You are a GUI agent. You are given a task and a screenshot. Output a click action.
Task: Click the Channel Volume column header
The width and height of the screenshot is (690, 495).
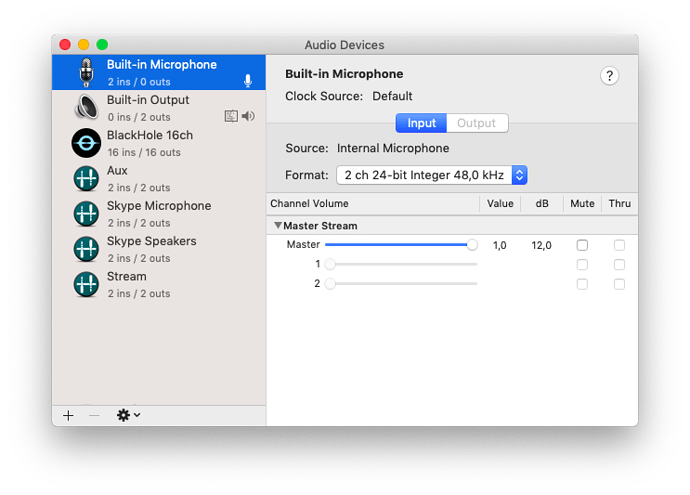(309, 204)
